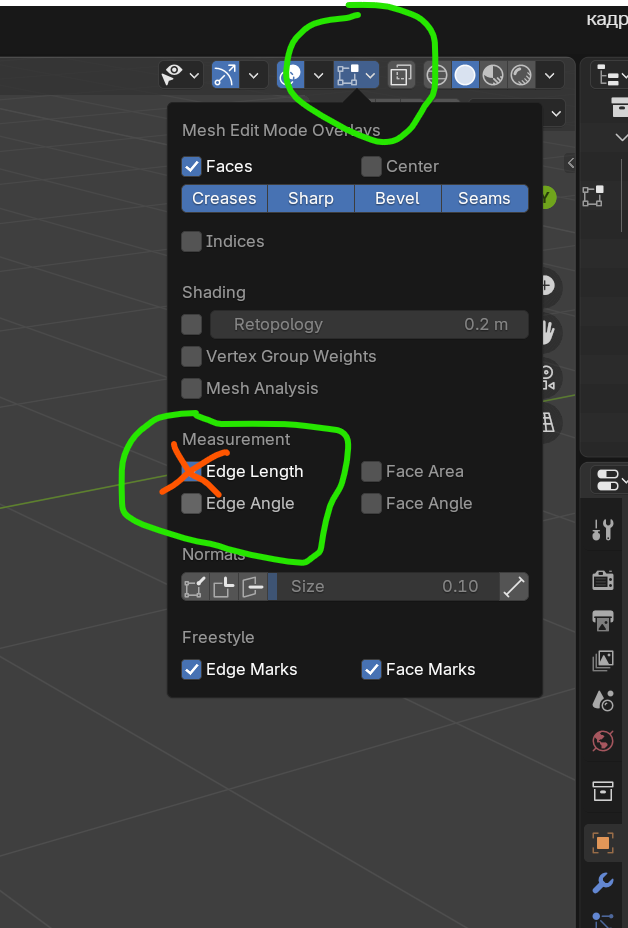Uncheck the Edge Marks Freestyle option
The height and width of the screenshot is (928, 628).
pos(192,670)
